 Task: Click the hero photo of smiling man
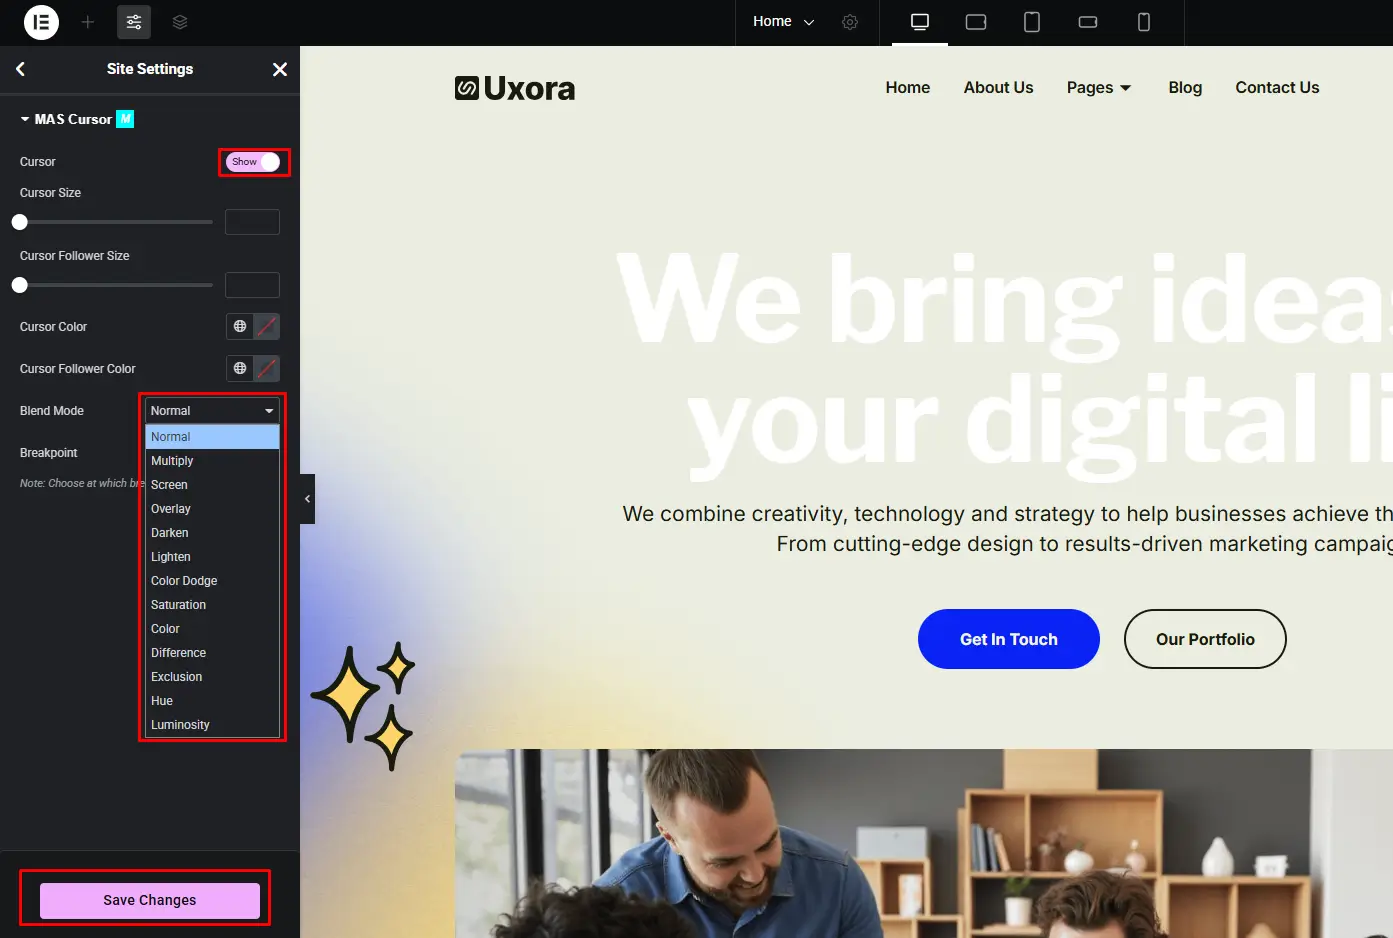924,843
